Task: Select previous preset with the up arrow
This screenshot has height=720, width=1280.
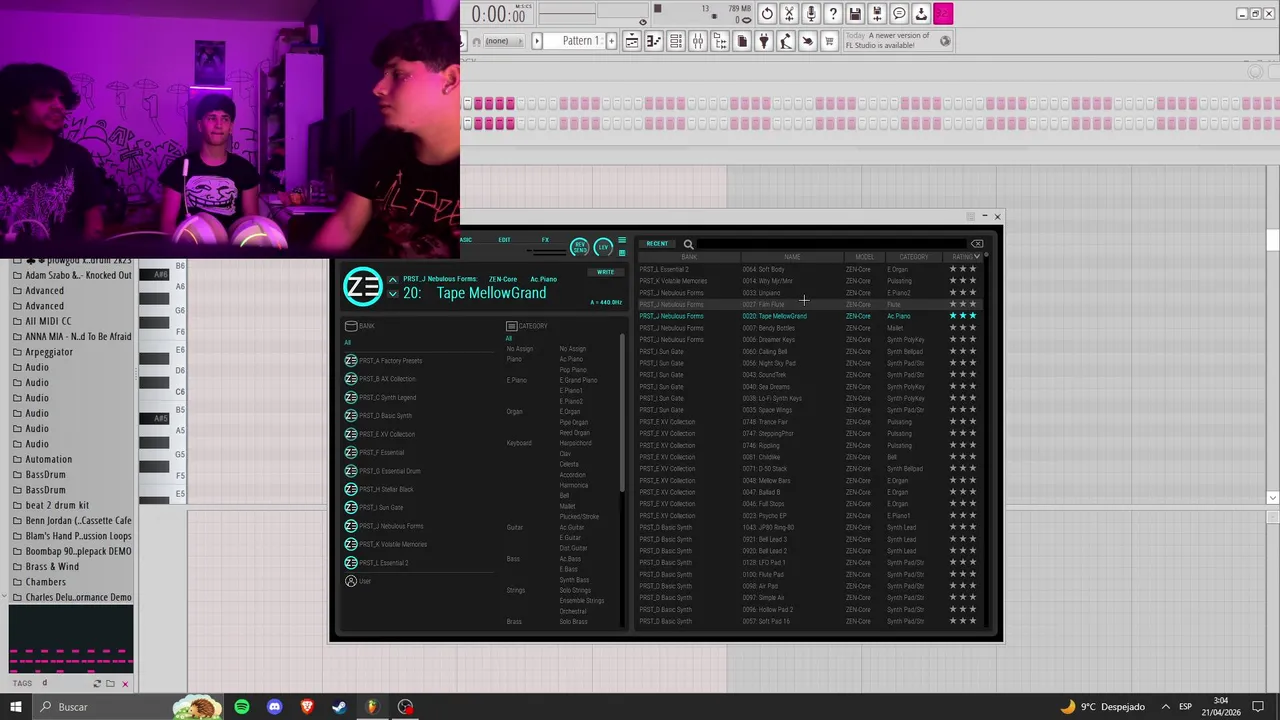Action: [x=392, y=280]
